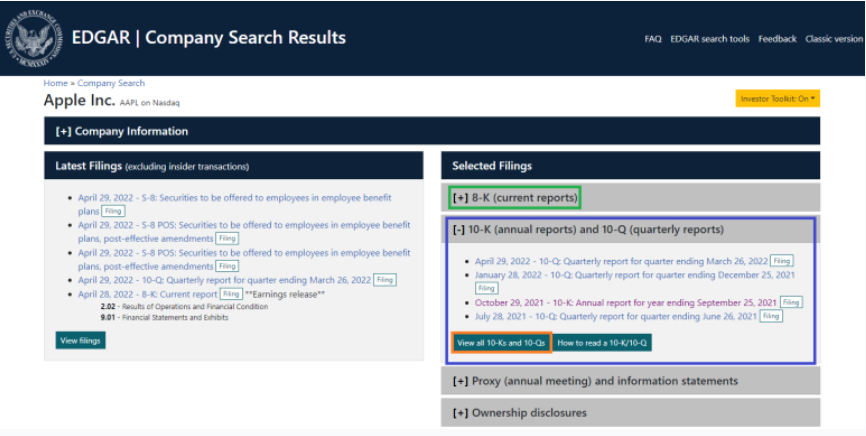Click the Apple Inc. company heading
This screenshot has height=436, width=866.
[80, 101]
